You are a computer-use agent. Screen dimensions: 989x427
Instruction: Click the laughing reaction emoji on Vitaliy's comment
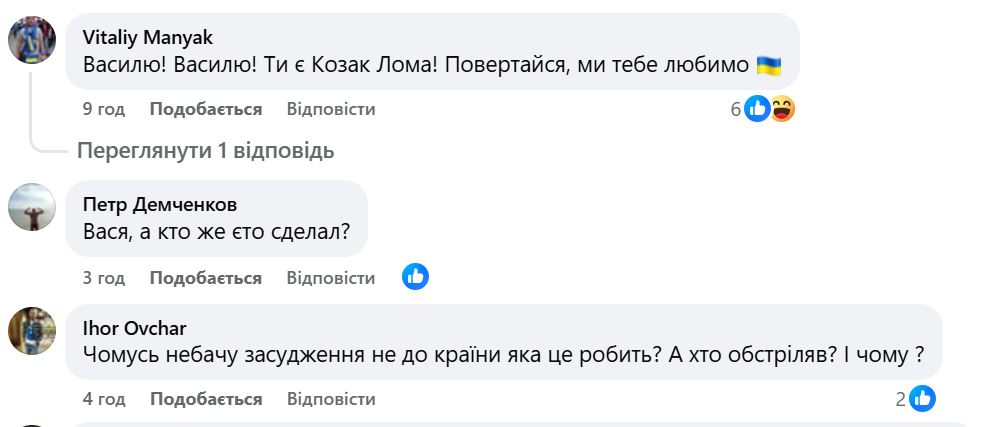(x=782, y=109)
